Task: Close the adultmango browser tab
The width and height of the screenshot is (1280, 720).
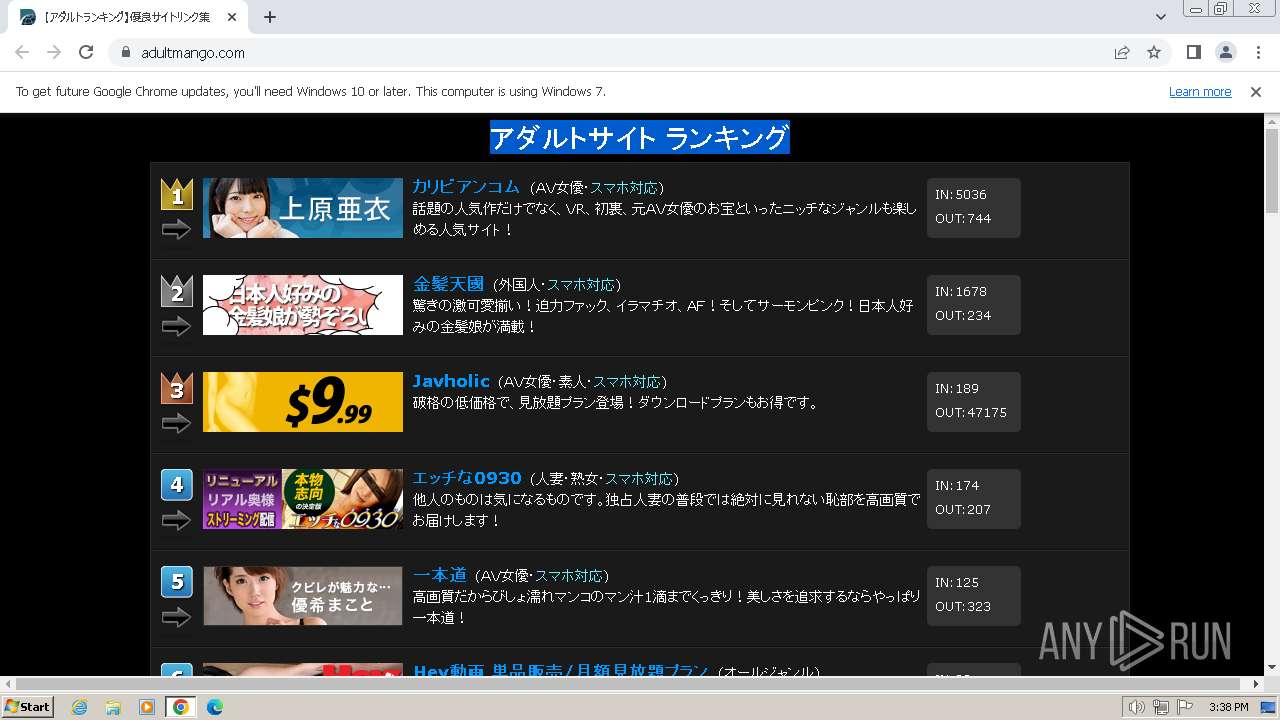Action: pos(233,17)
